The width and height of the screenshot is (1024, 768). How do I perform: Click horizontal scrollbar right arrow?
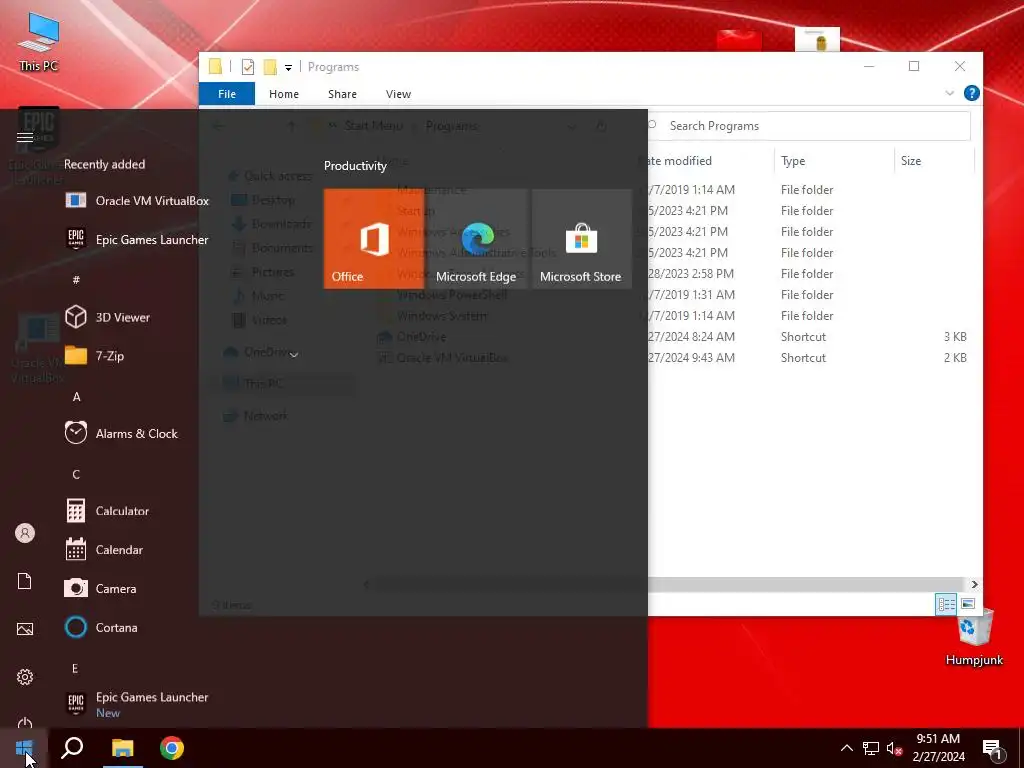click(974, 584)
